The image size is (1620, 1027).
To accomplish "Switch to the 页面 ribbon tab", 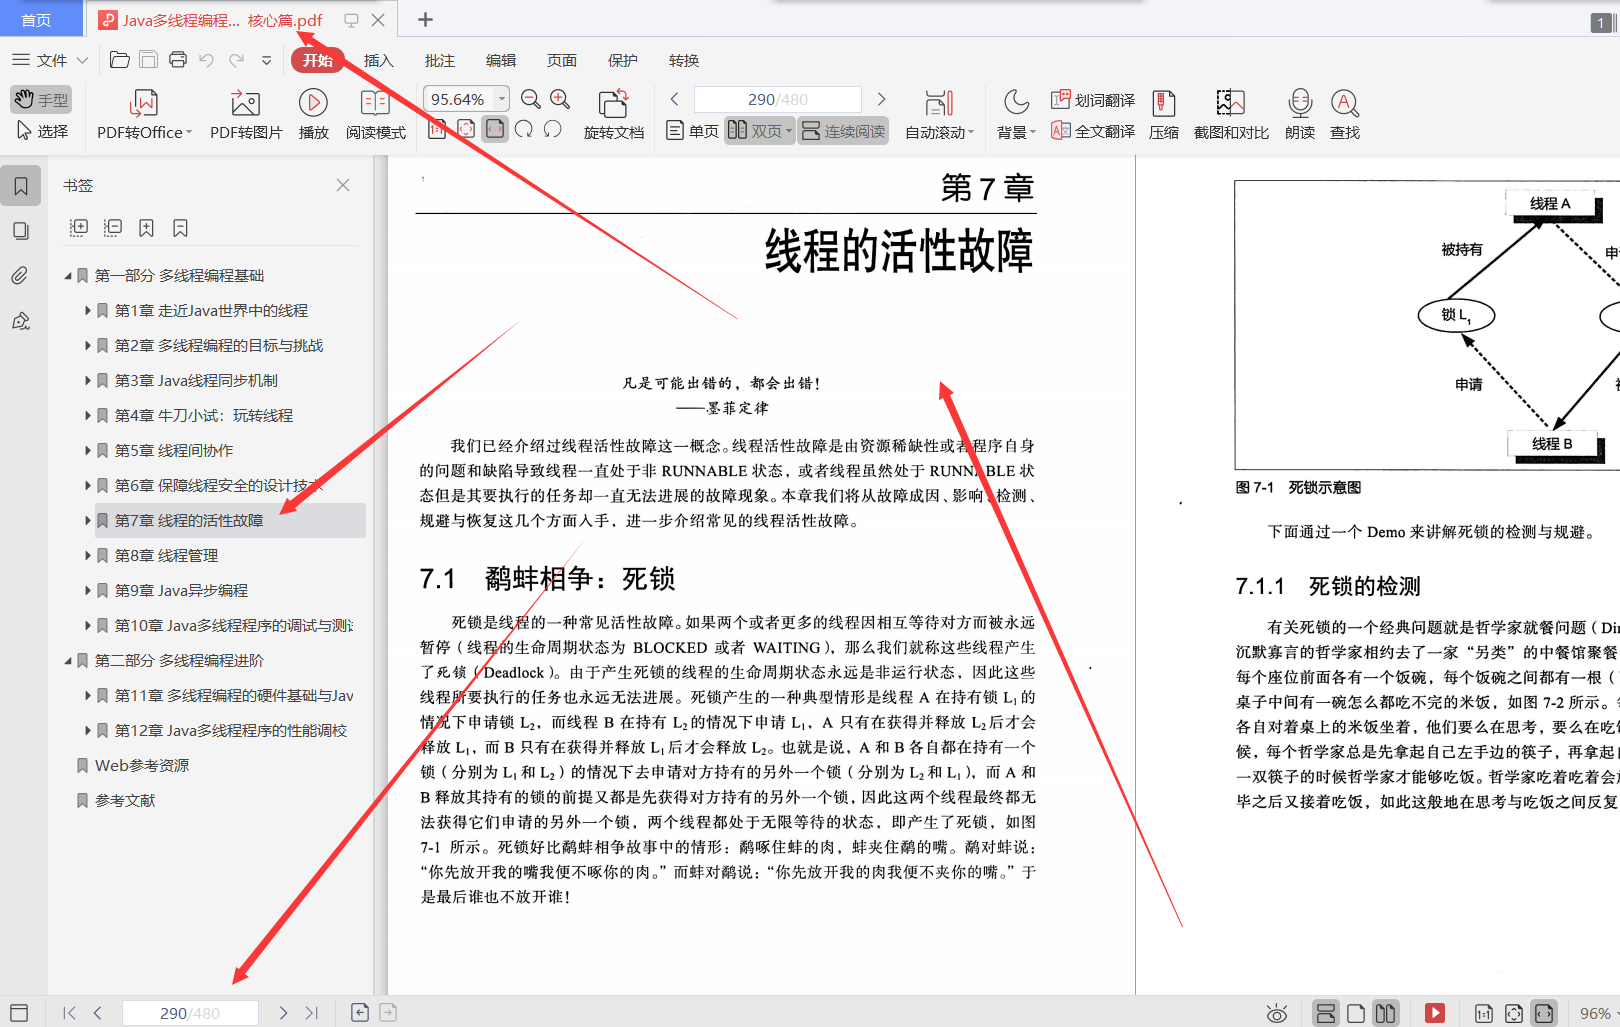I will 561,60.
